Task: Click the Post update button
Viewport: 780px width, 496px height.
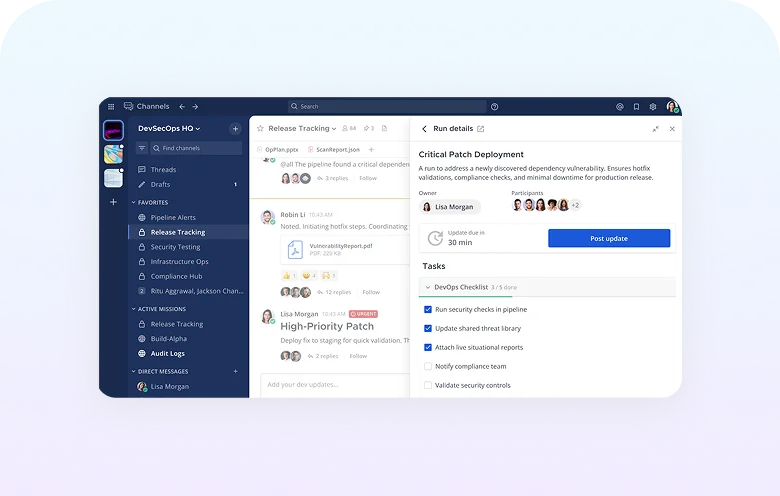Action: 608,238
